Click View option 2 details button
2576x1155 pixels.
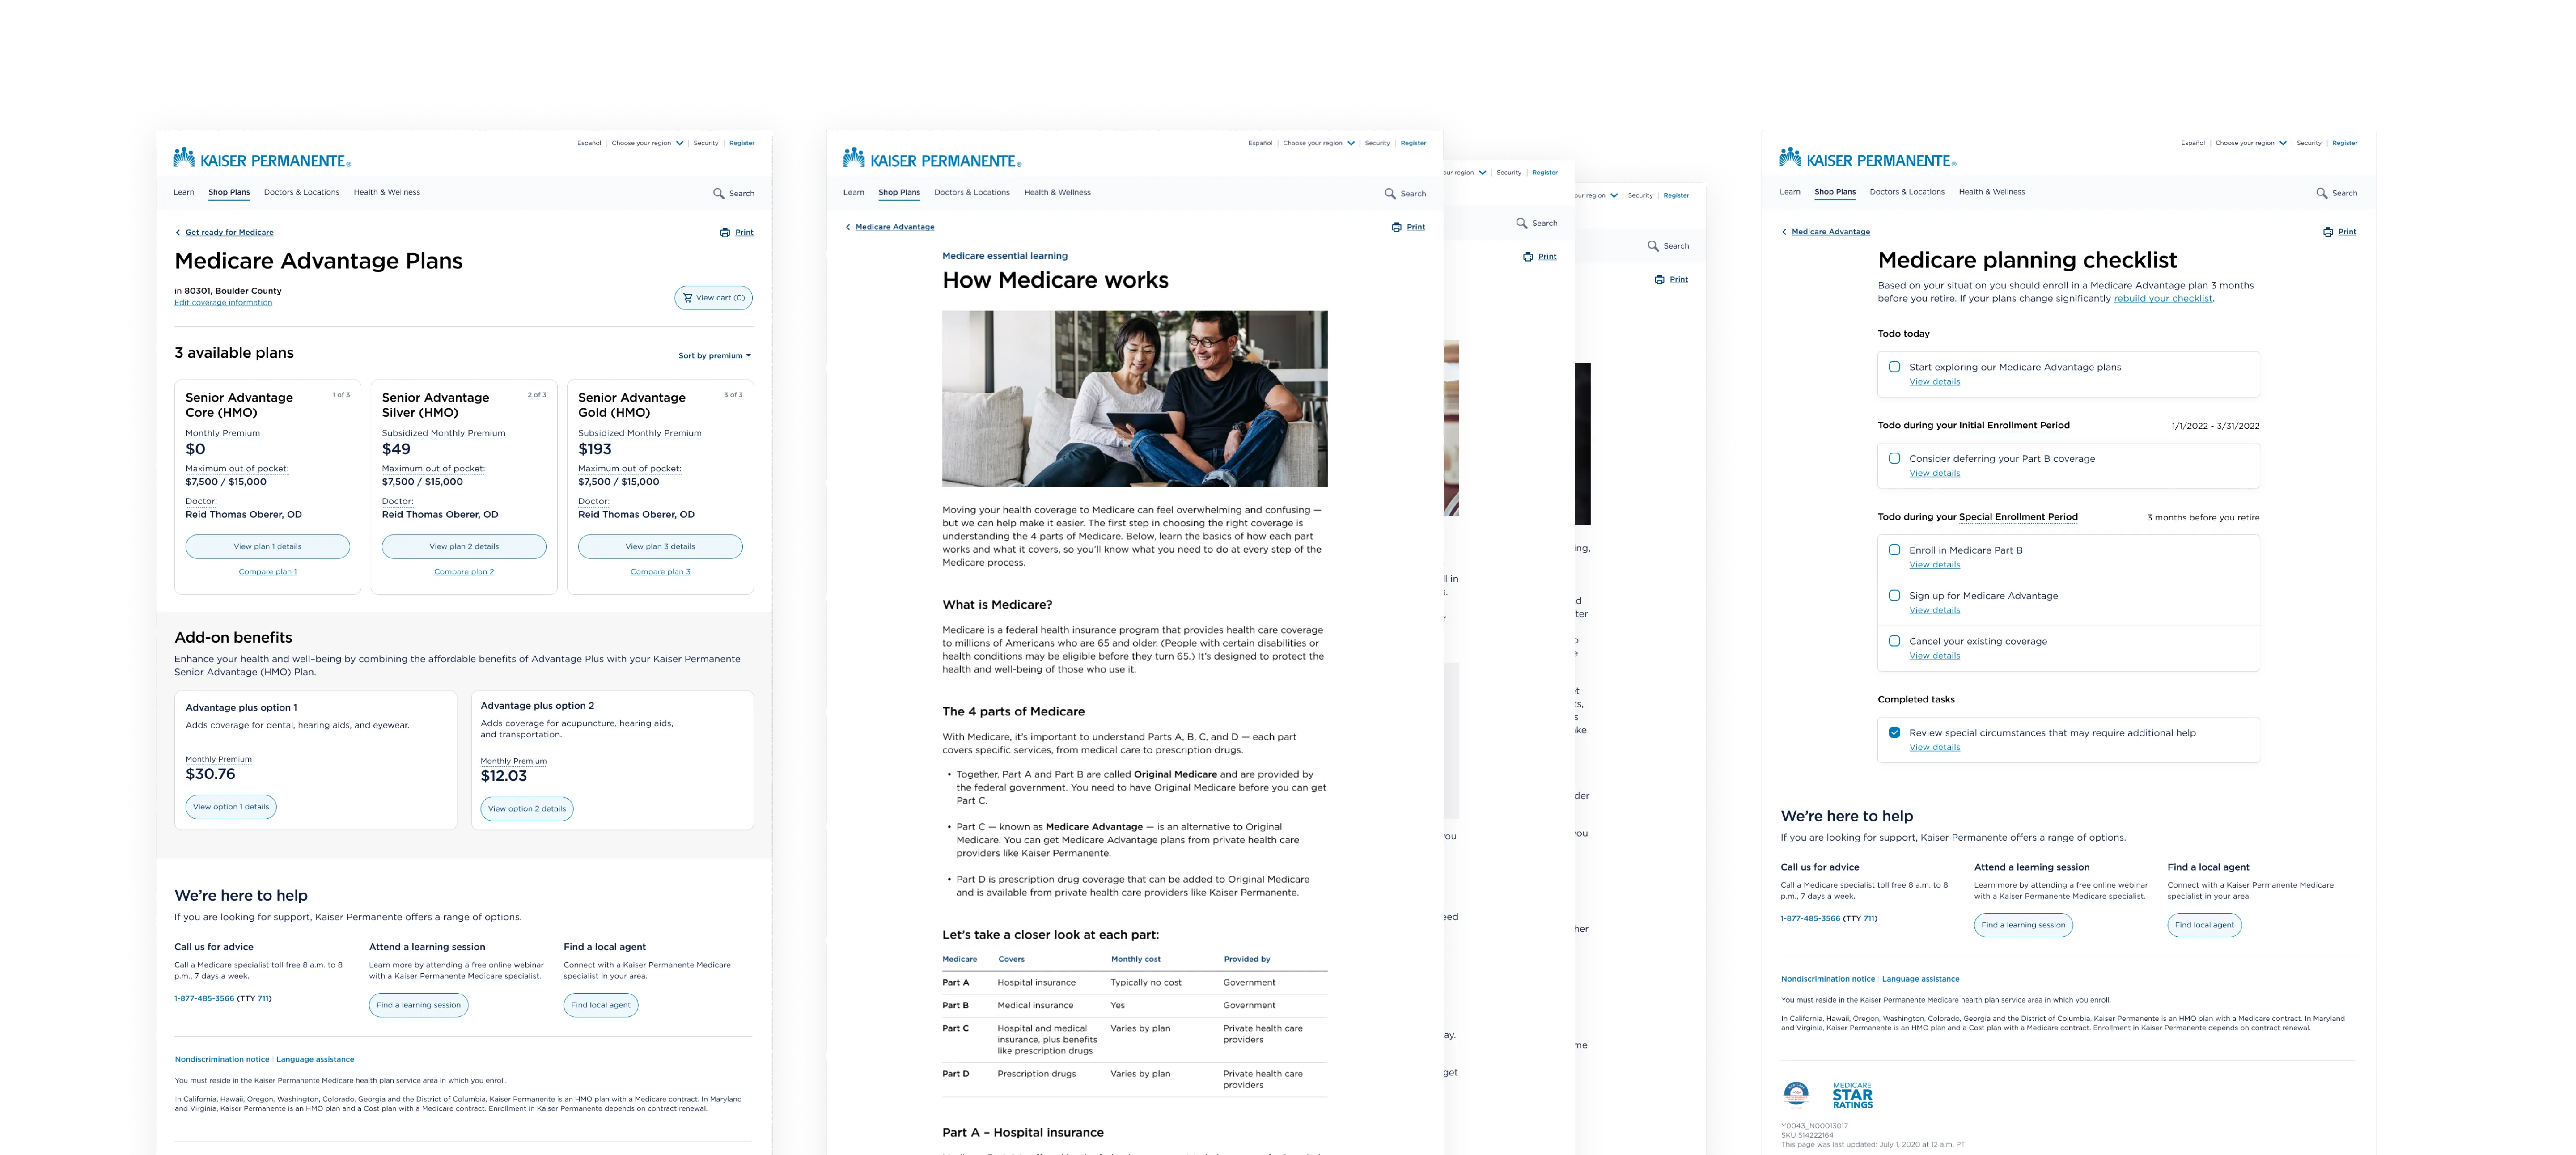click(527, 809)
